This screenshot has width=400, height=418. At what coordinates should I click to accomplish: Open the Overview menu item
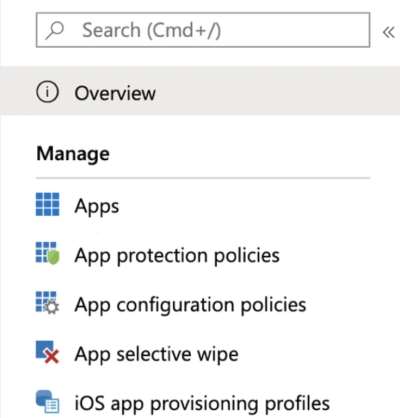click(200, 91)
